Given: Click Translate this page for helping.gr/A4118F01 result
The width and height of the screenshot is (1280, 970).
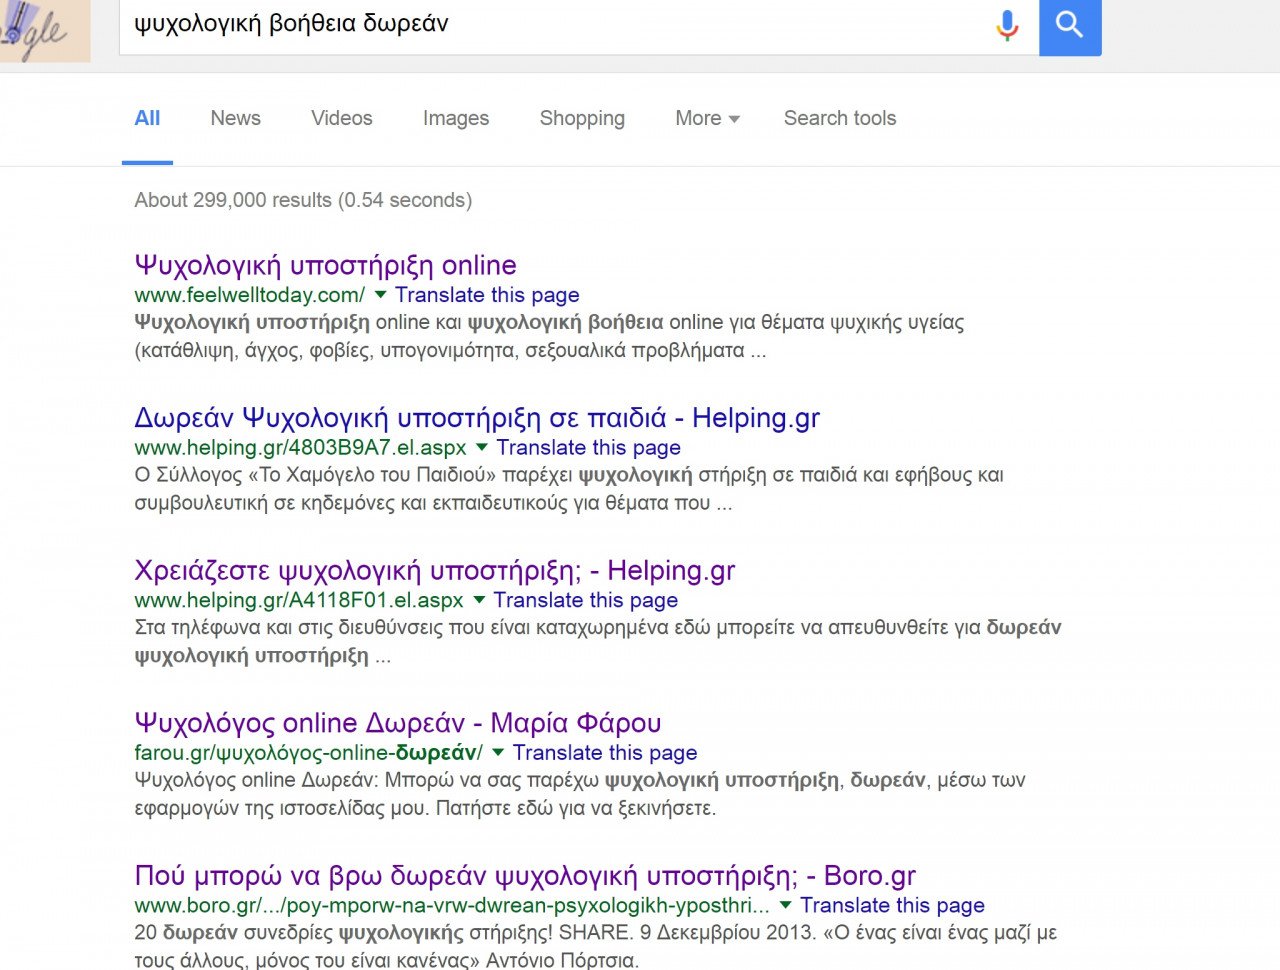Looking at the screenshot, I should click(585, 600).
